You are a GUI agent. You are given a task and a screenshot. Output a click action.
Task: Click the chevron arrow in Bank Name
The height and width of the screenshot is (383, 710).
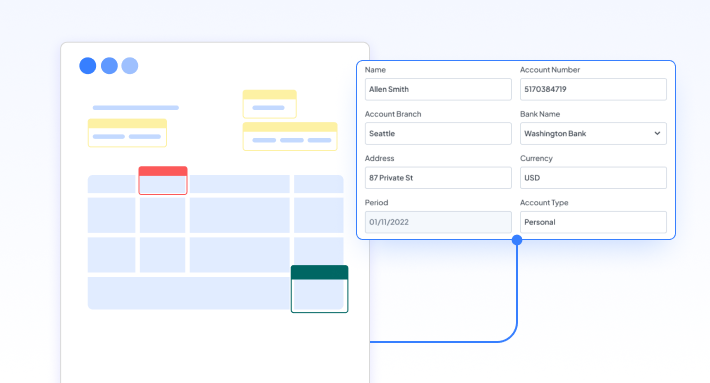(657, 134)
